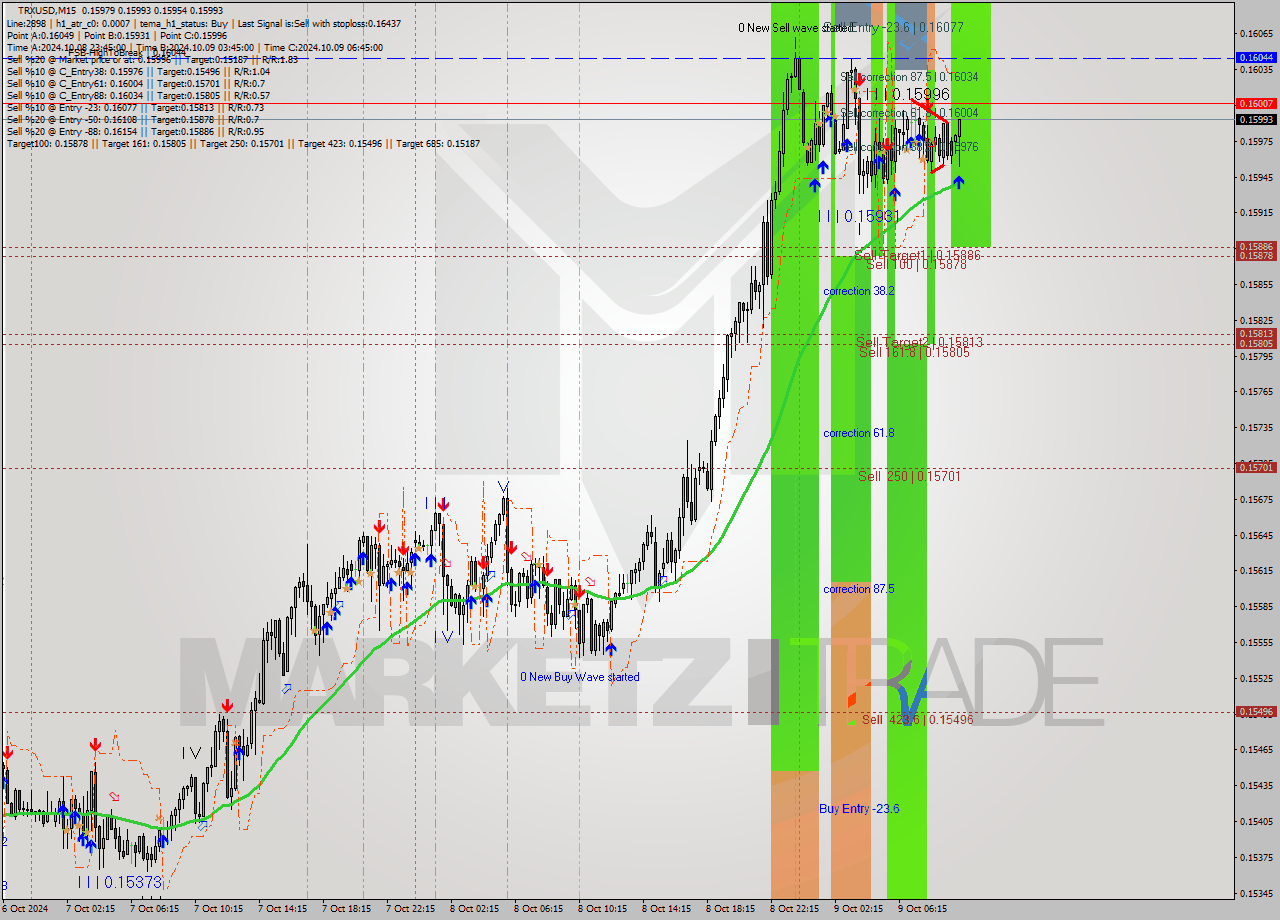Click the 'I I I 0.15931' wave label
This screenshot has height=920, width=1280.
859,216
